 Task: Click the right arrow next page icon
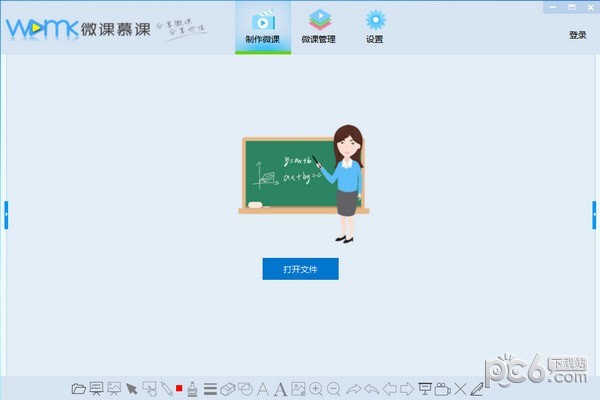[x=406, y=388]
